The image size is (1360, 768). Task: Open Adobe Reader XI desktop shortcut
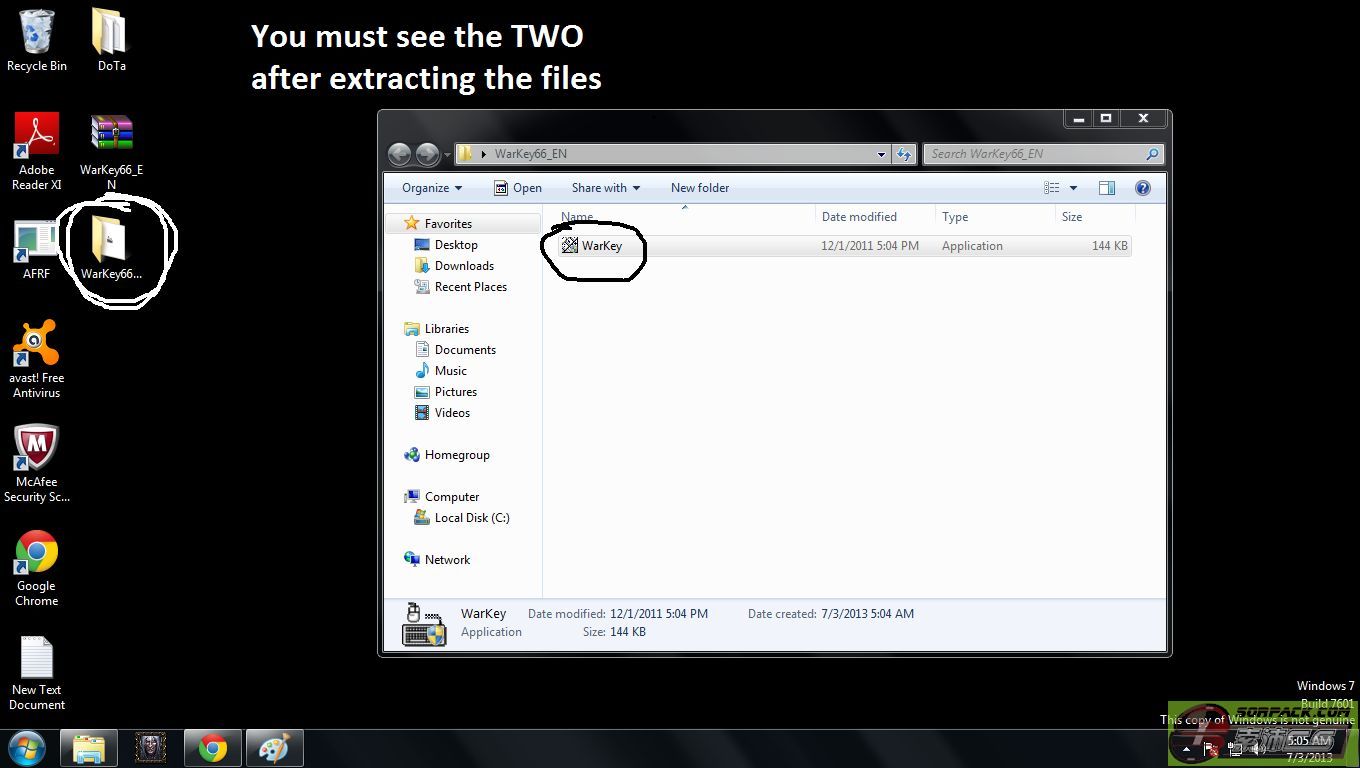pos(37,137)
